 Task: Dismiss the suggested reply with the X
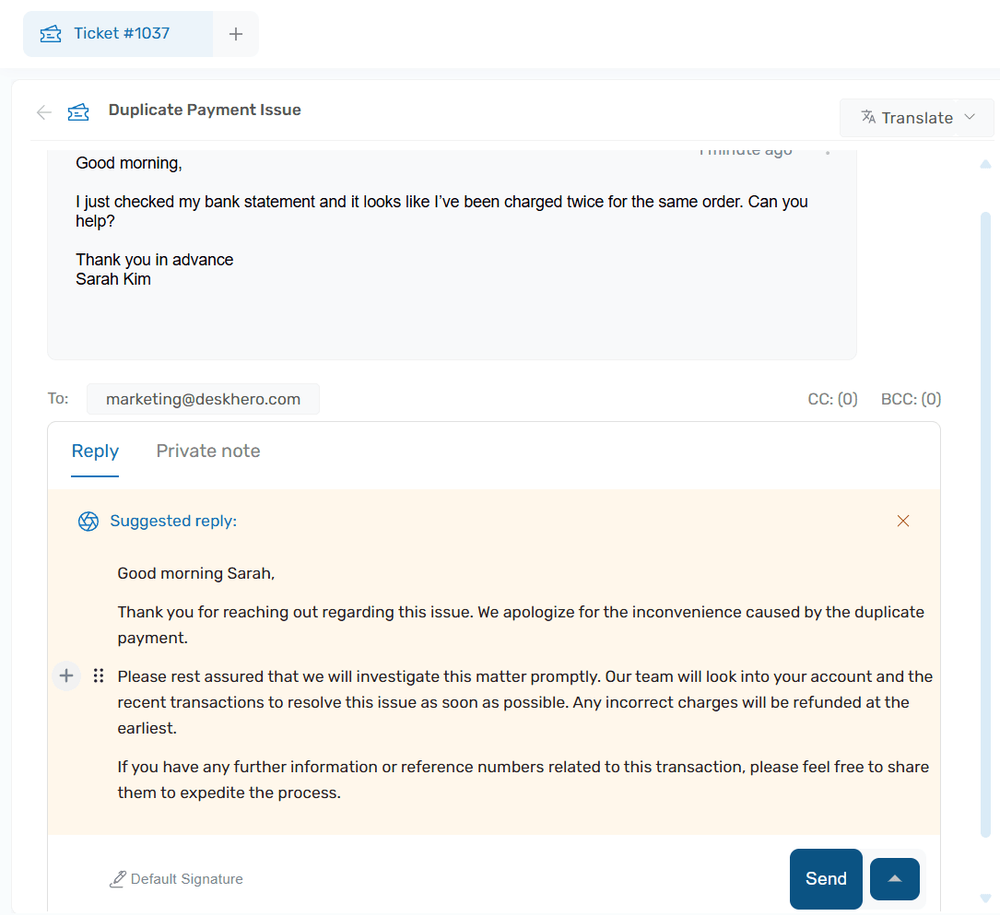(x=903, y=521)
